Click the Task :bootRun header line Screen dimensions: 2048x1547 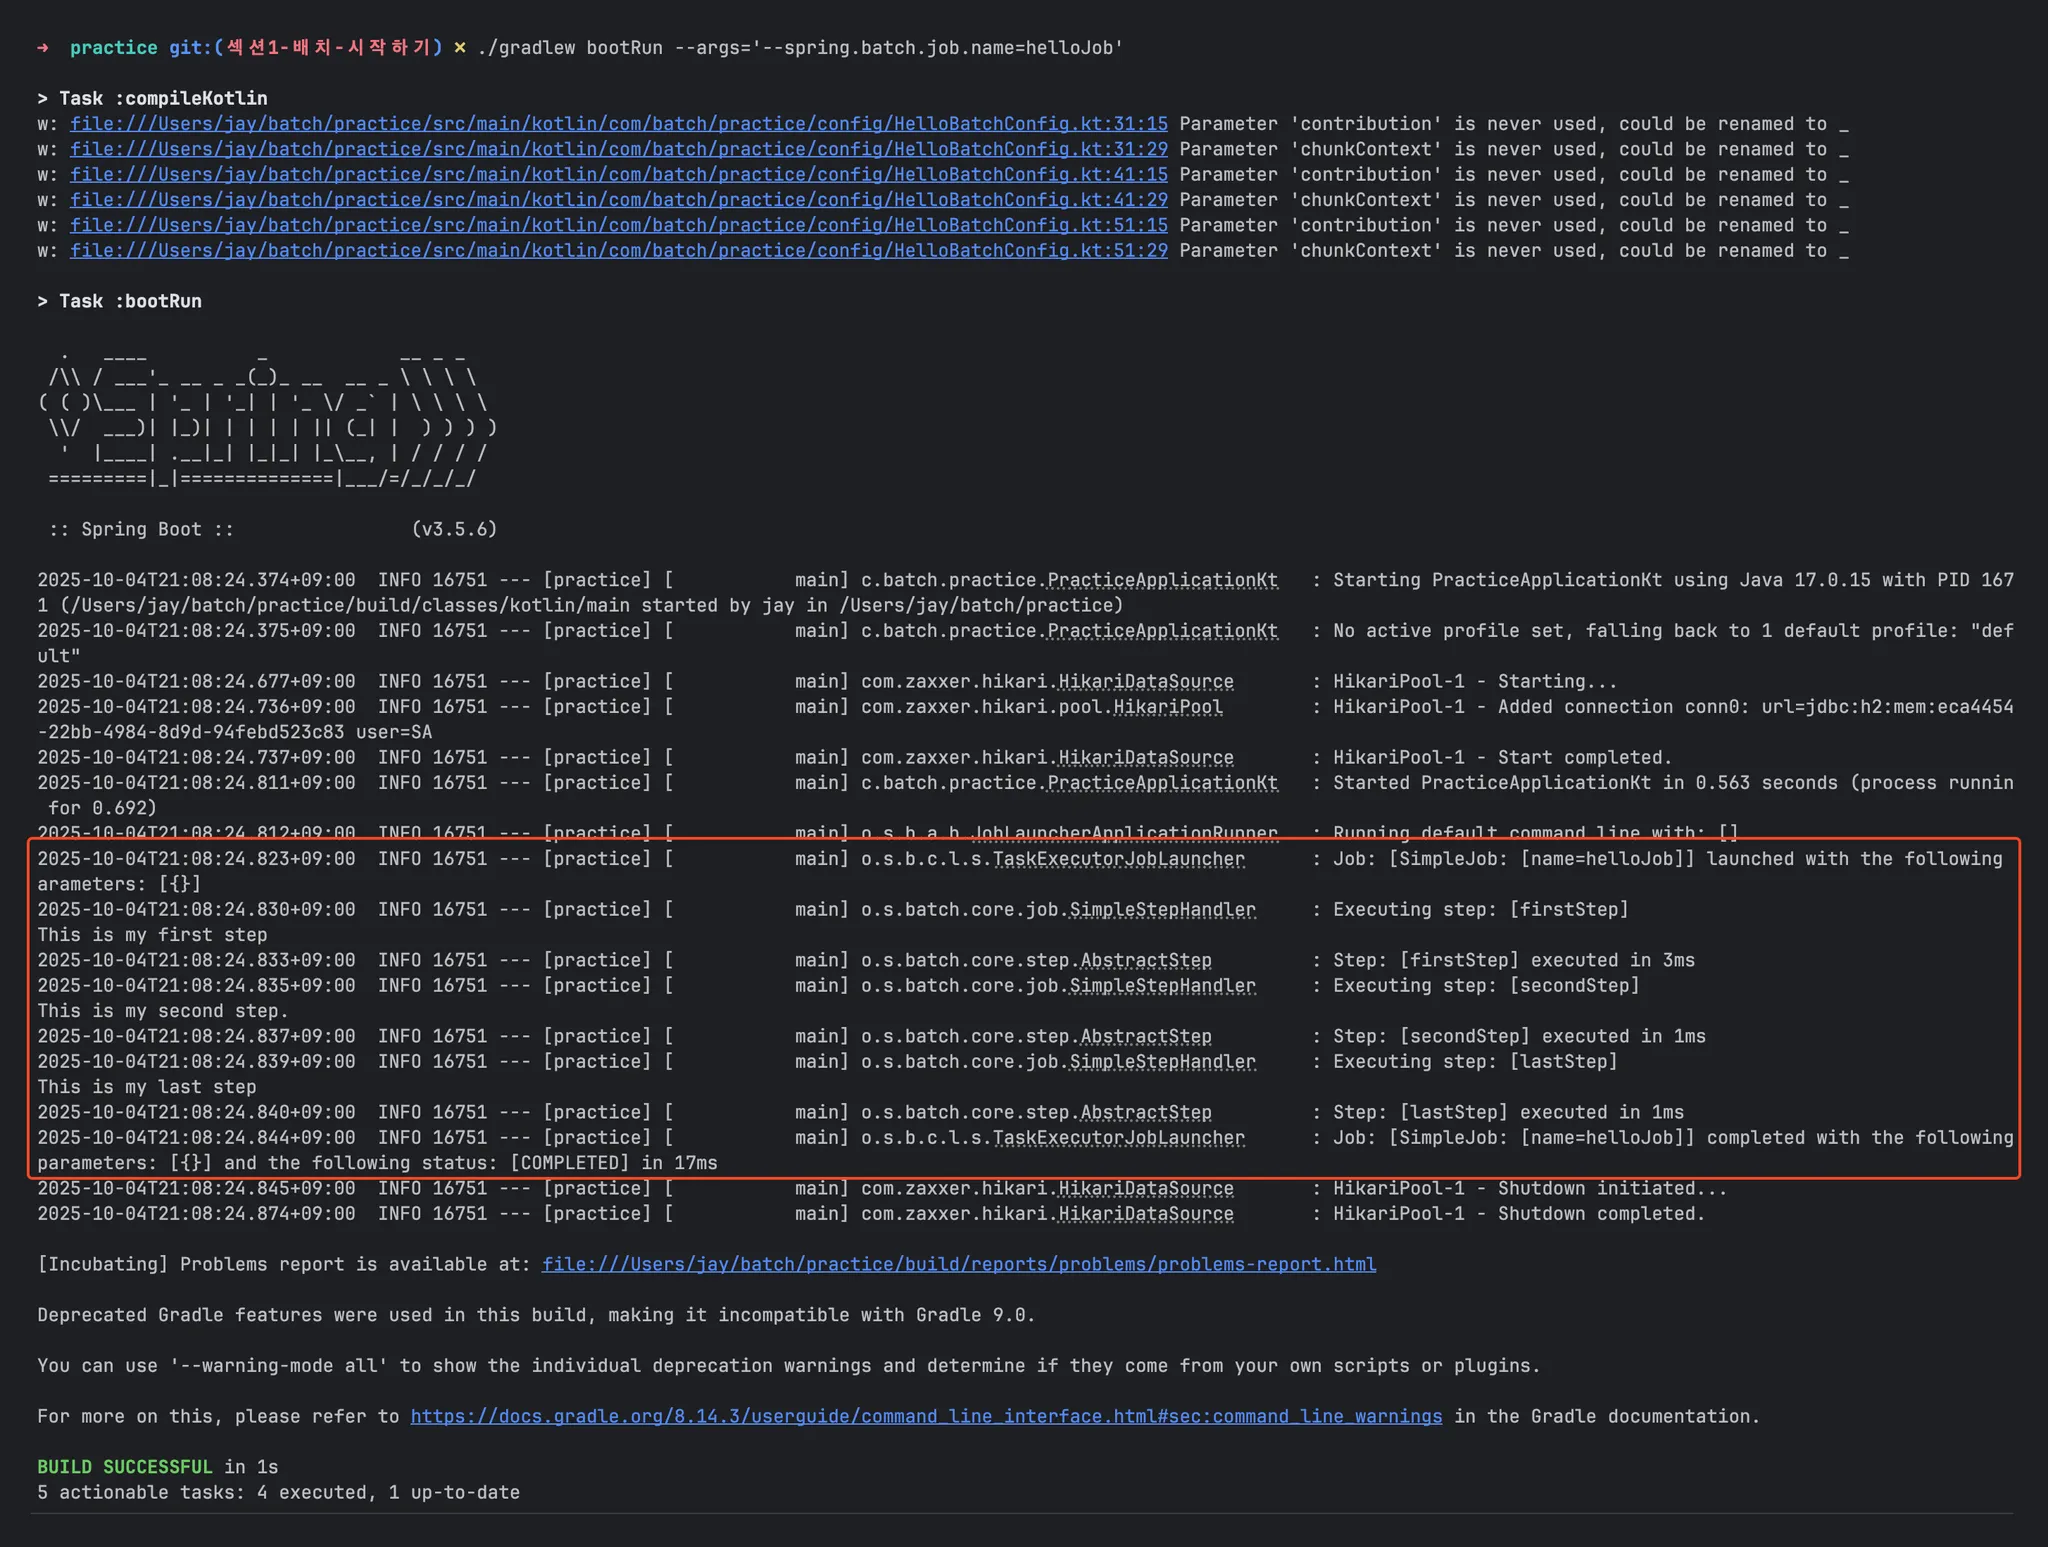(x=120, y=301)
